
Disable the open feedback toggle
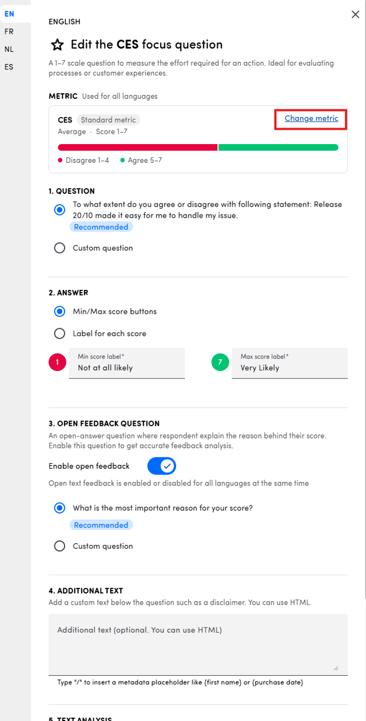[x=161, y=466]
